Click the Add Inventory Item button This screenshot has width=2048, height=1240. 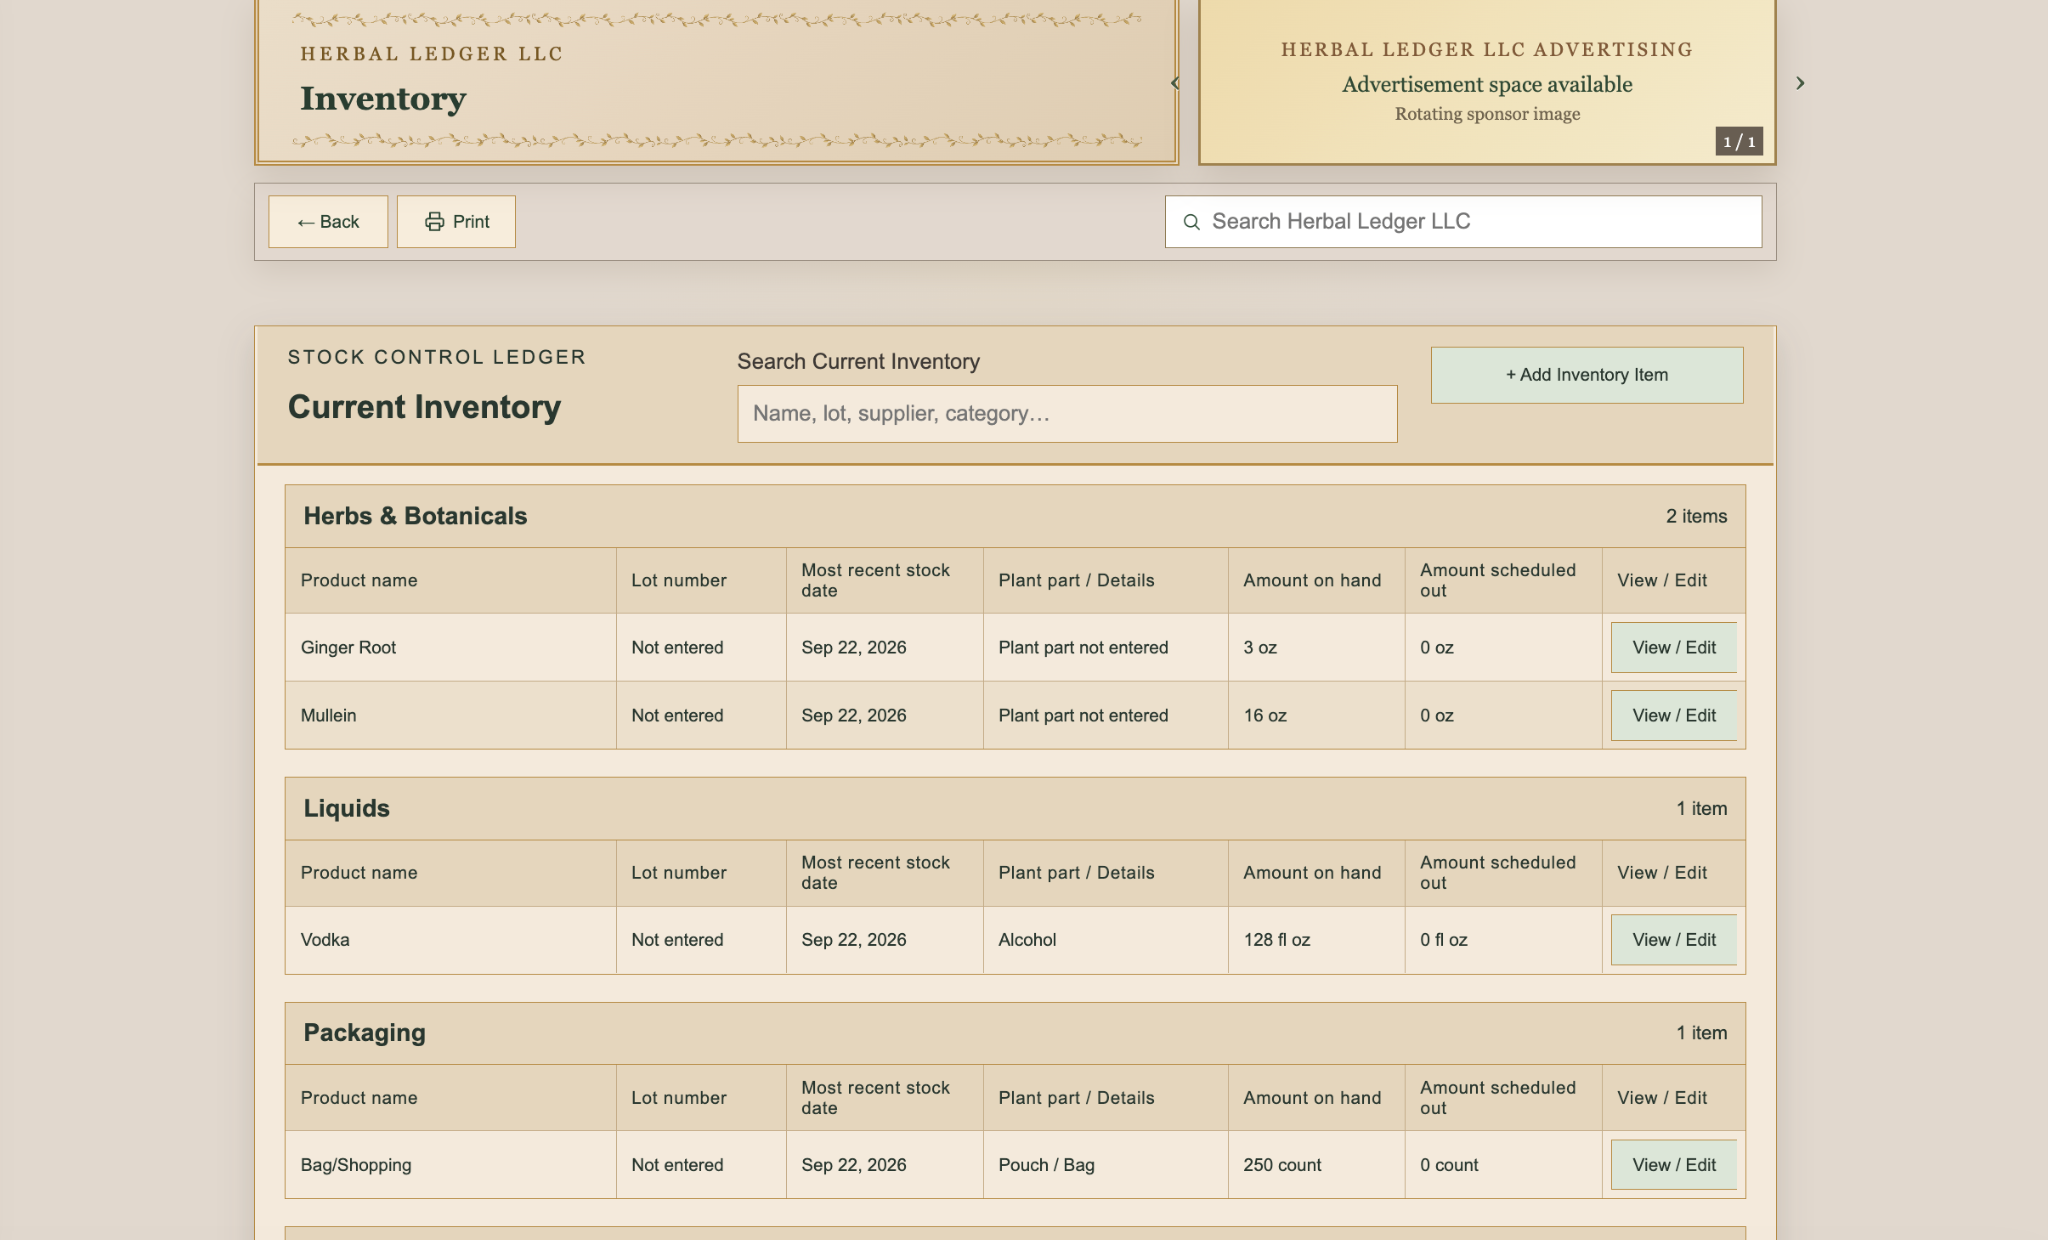pos(1587,375)
